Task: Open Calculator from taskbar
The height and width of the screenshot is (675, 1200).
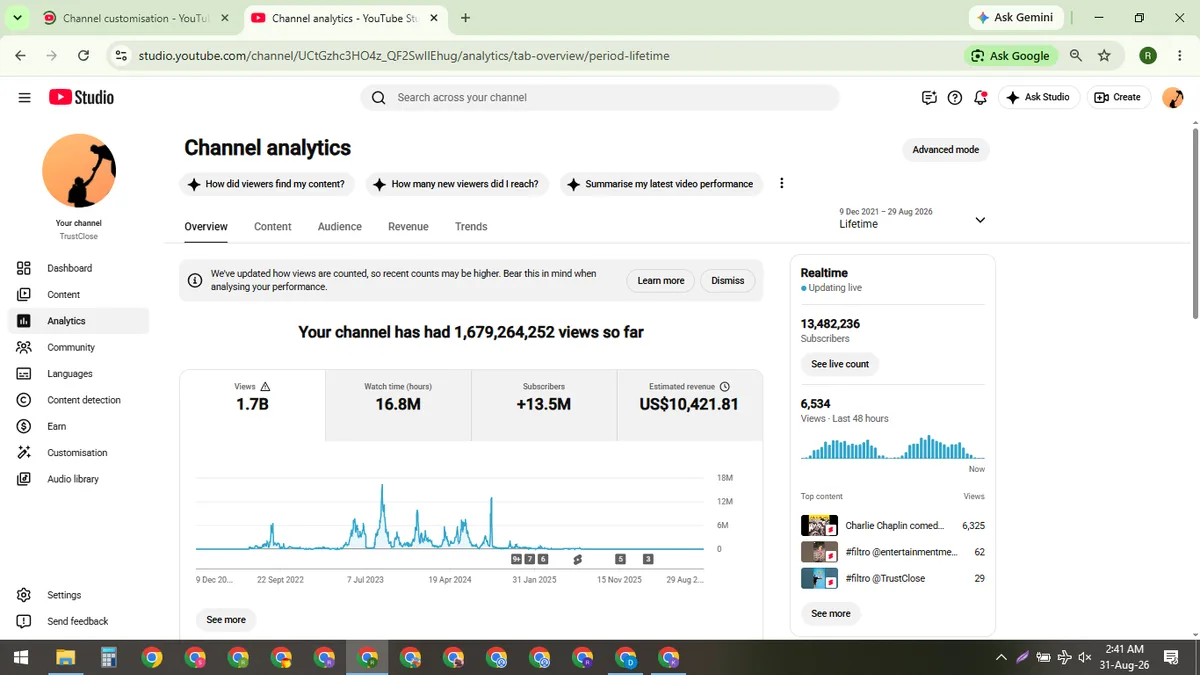Action: 109,657
